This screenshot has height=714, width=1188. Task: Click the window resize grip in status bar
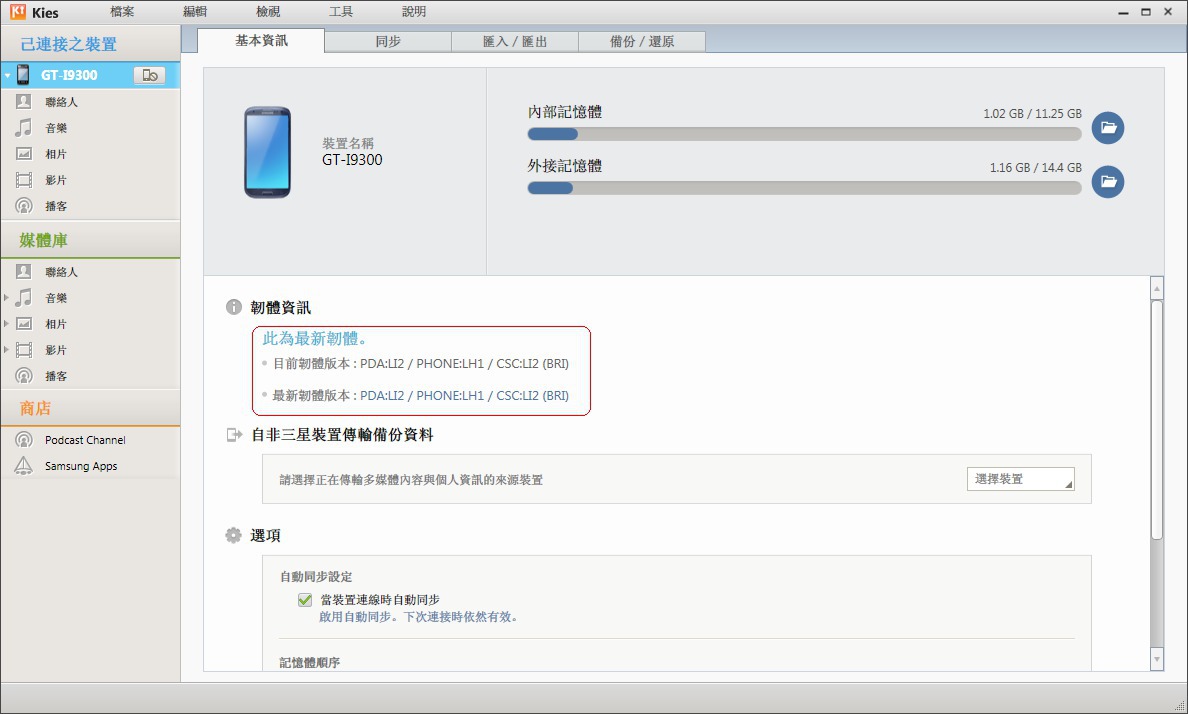[x=1179, y=705]
